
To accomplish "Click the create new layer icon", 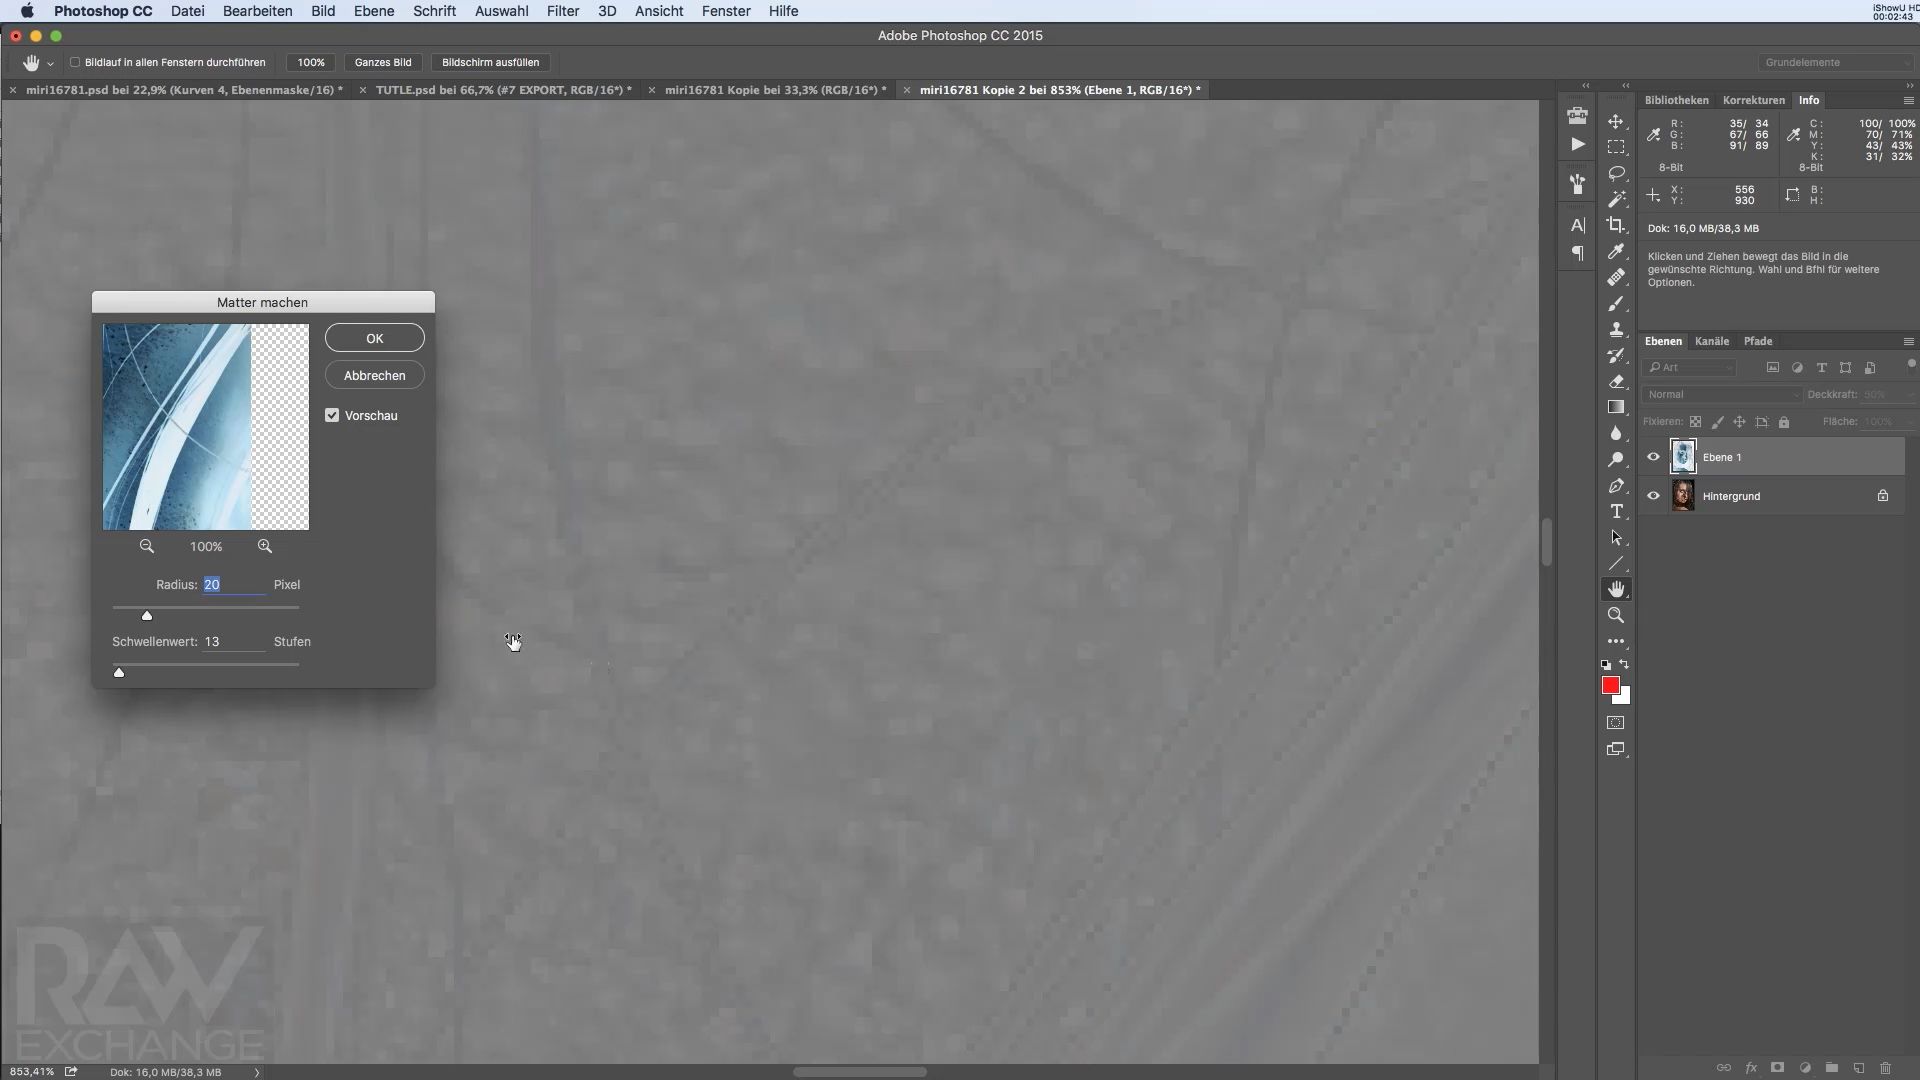I will tap(1858, 1068).
